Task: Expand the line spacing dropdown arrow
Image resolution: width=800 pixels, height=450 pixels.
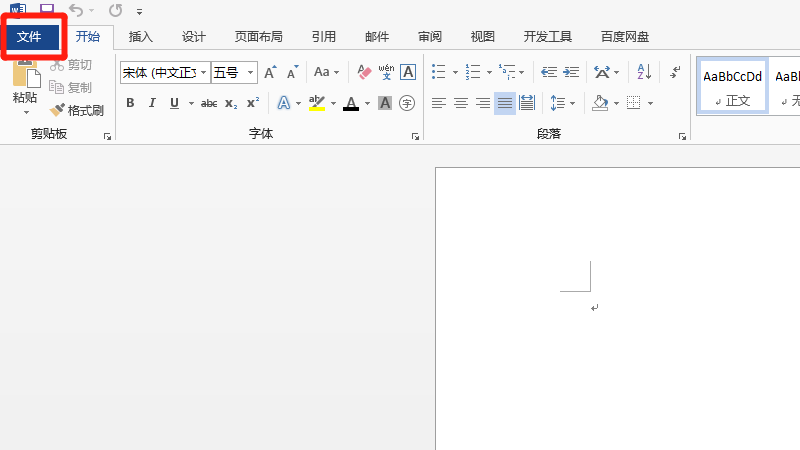Action: coord(573,103)
